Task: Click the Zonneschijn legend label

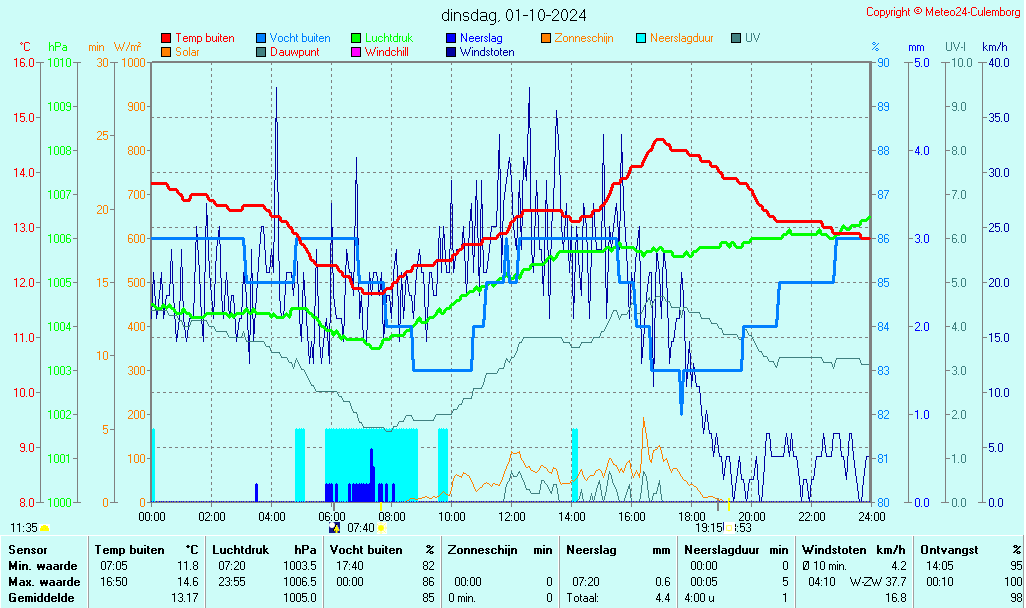Action: point(585,38)
